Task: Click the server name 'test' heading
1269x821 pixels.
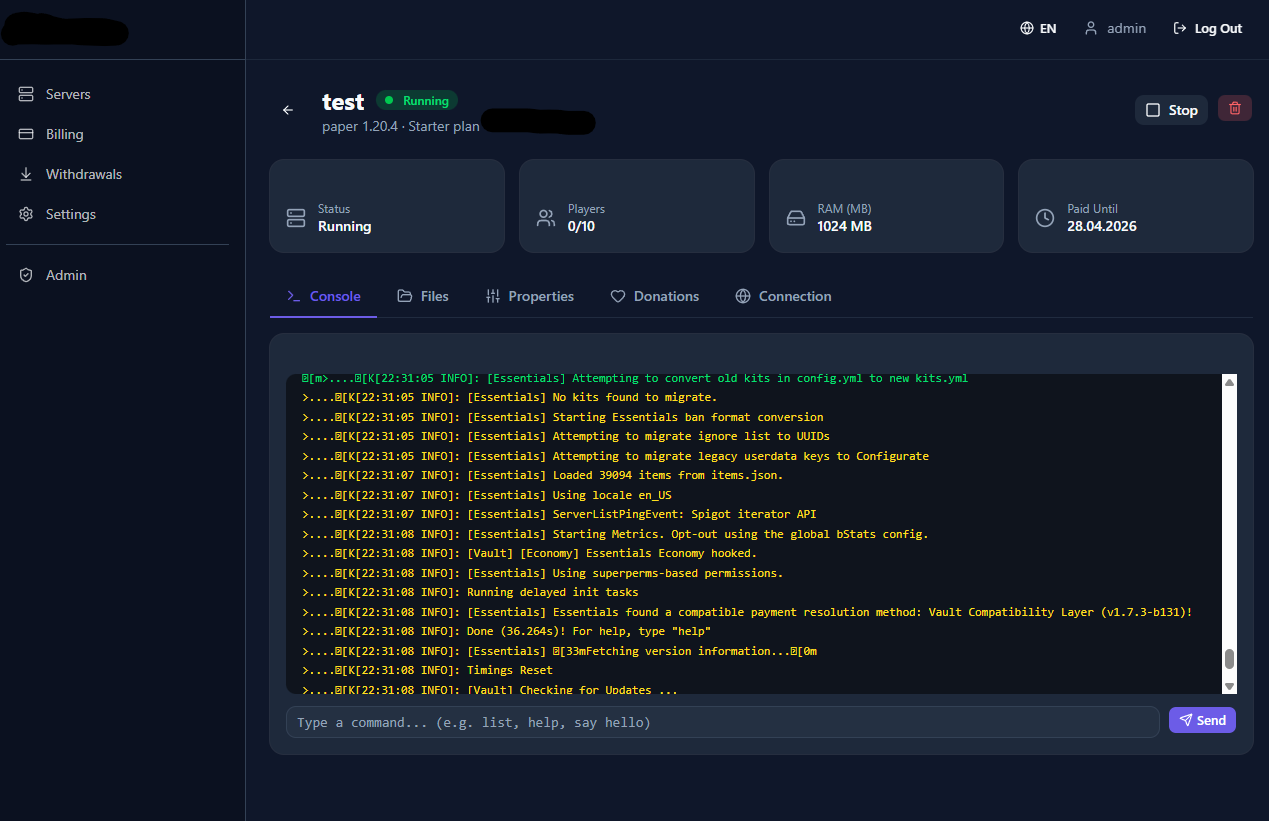Action: point(343,102)
